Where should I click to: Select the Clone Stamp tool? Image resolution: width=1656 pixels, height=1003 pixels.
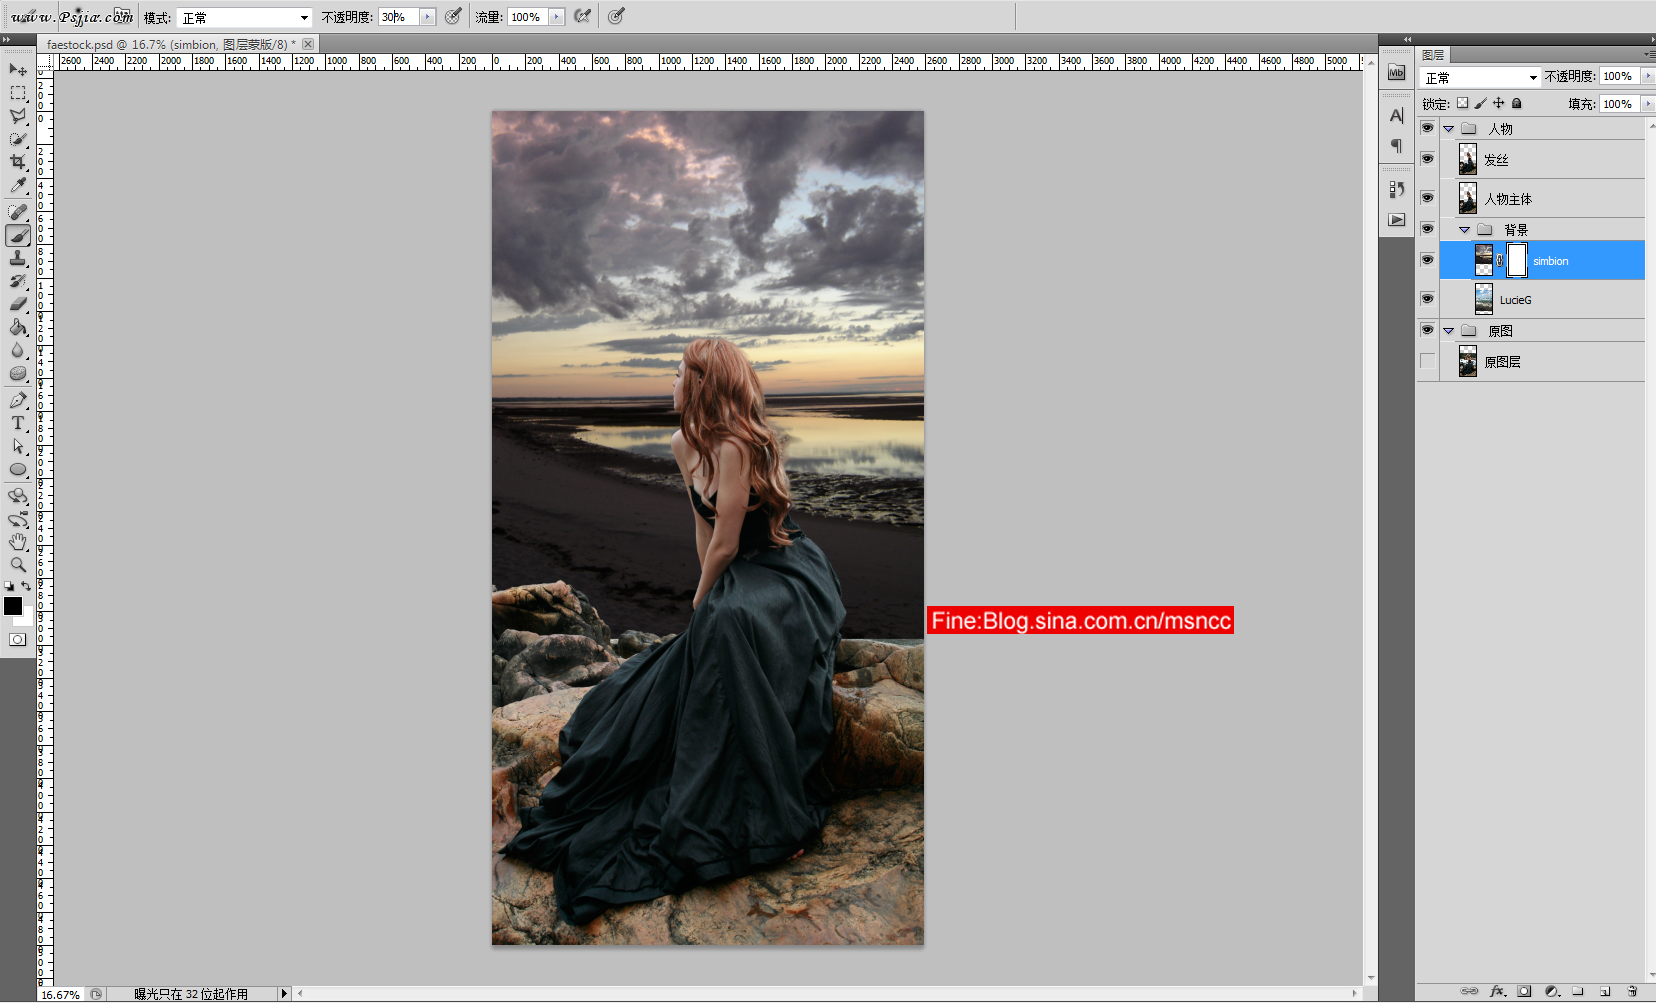click(18, 258)
